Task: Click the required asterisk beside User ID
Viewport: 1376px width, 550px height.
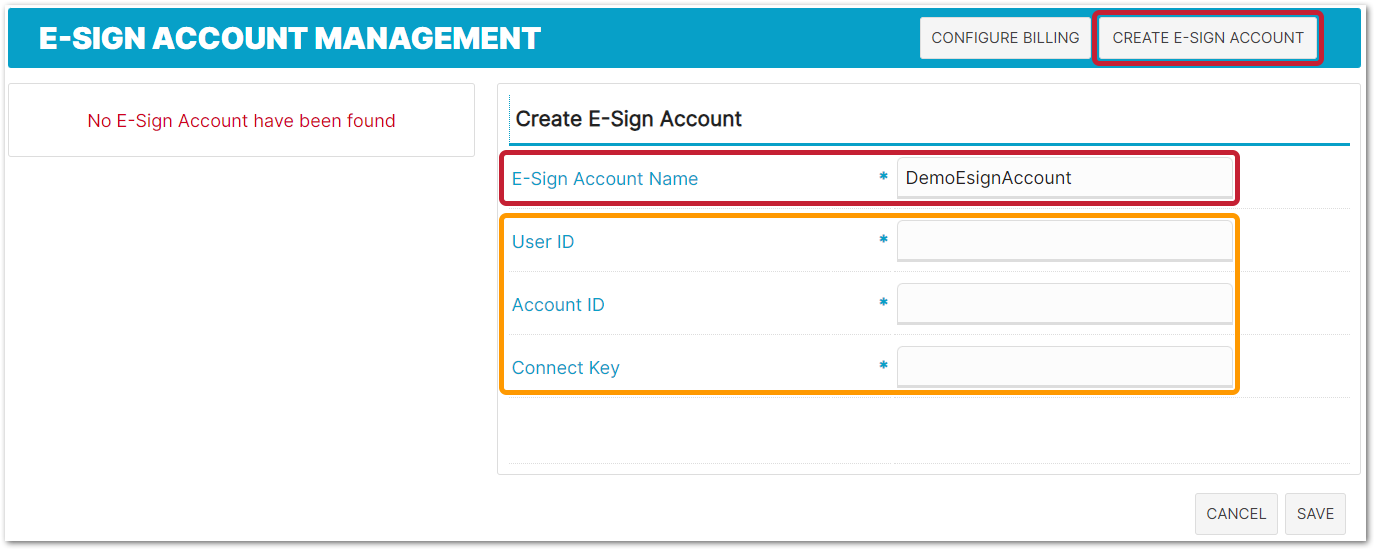Action: pos(883,240)
